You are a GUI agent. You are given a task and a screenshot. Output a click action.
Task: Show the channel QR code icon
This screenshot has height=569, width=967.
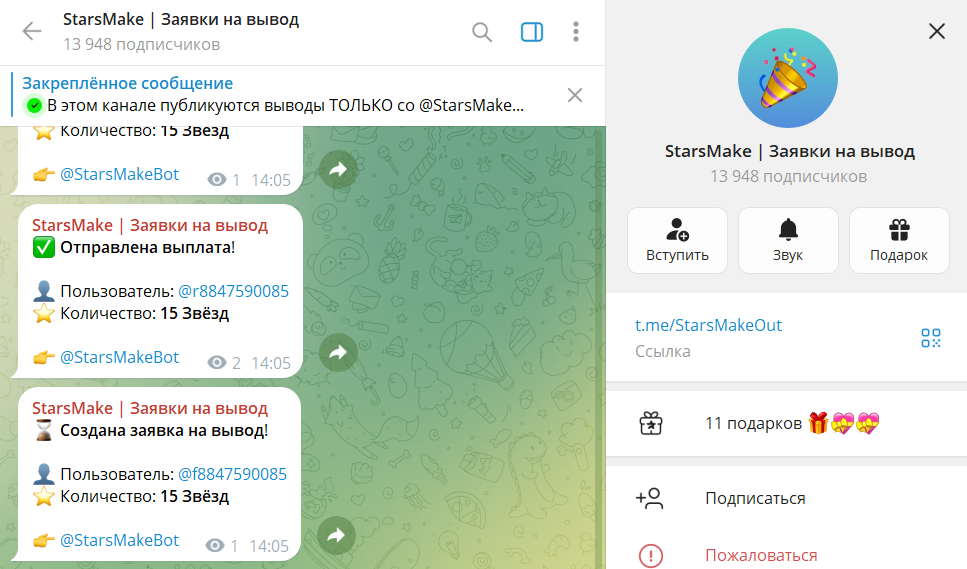[x=931, y=338]
